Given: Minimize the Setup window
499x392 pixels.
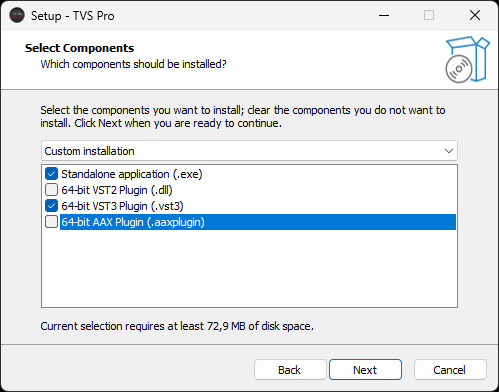Looking at the screenshot, I should tap(384, 15).
